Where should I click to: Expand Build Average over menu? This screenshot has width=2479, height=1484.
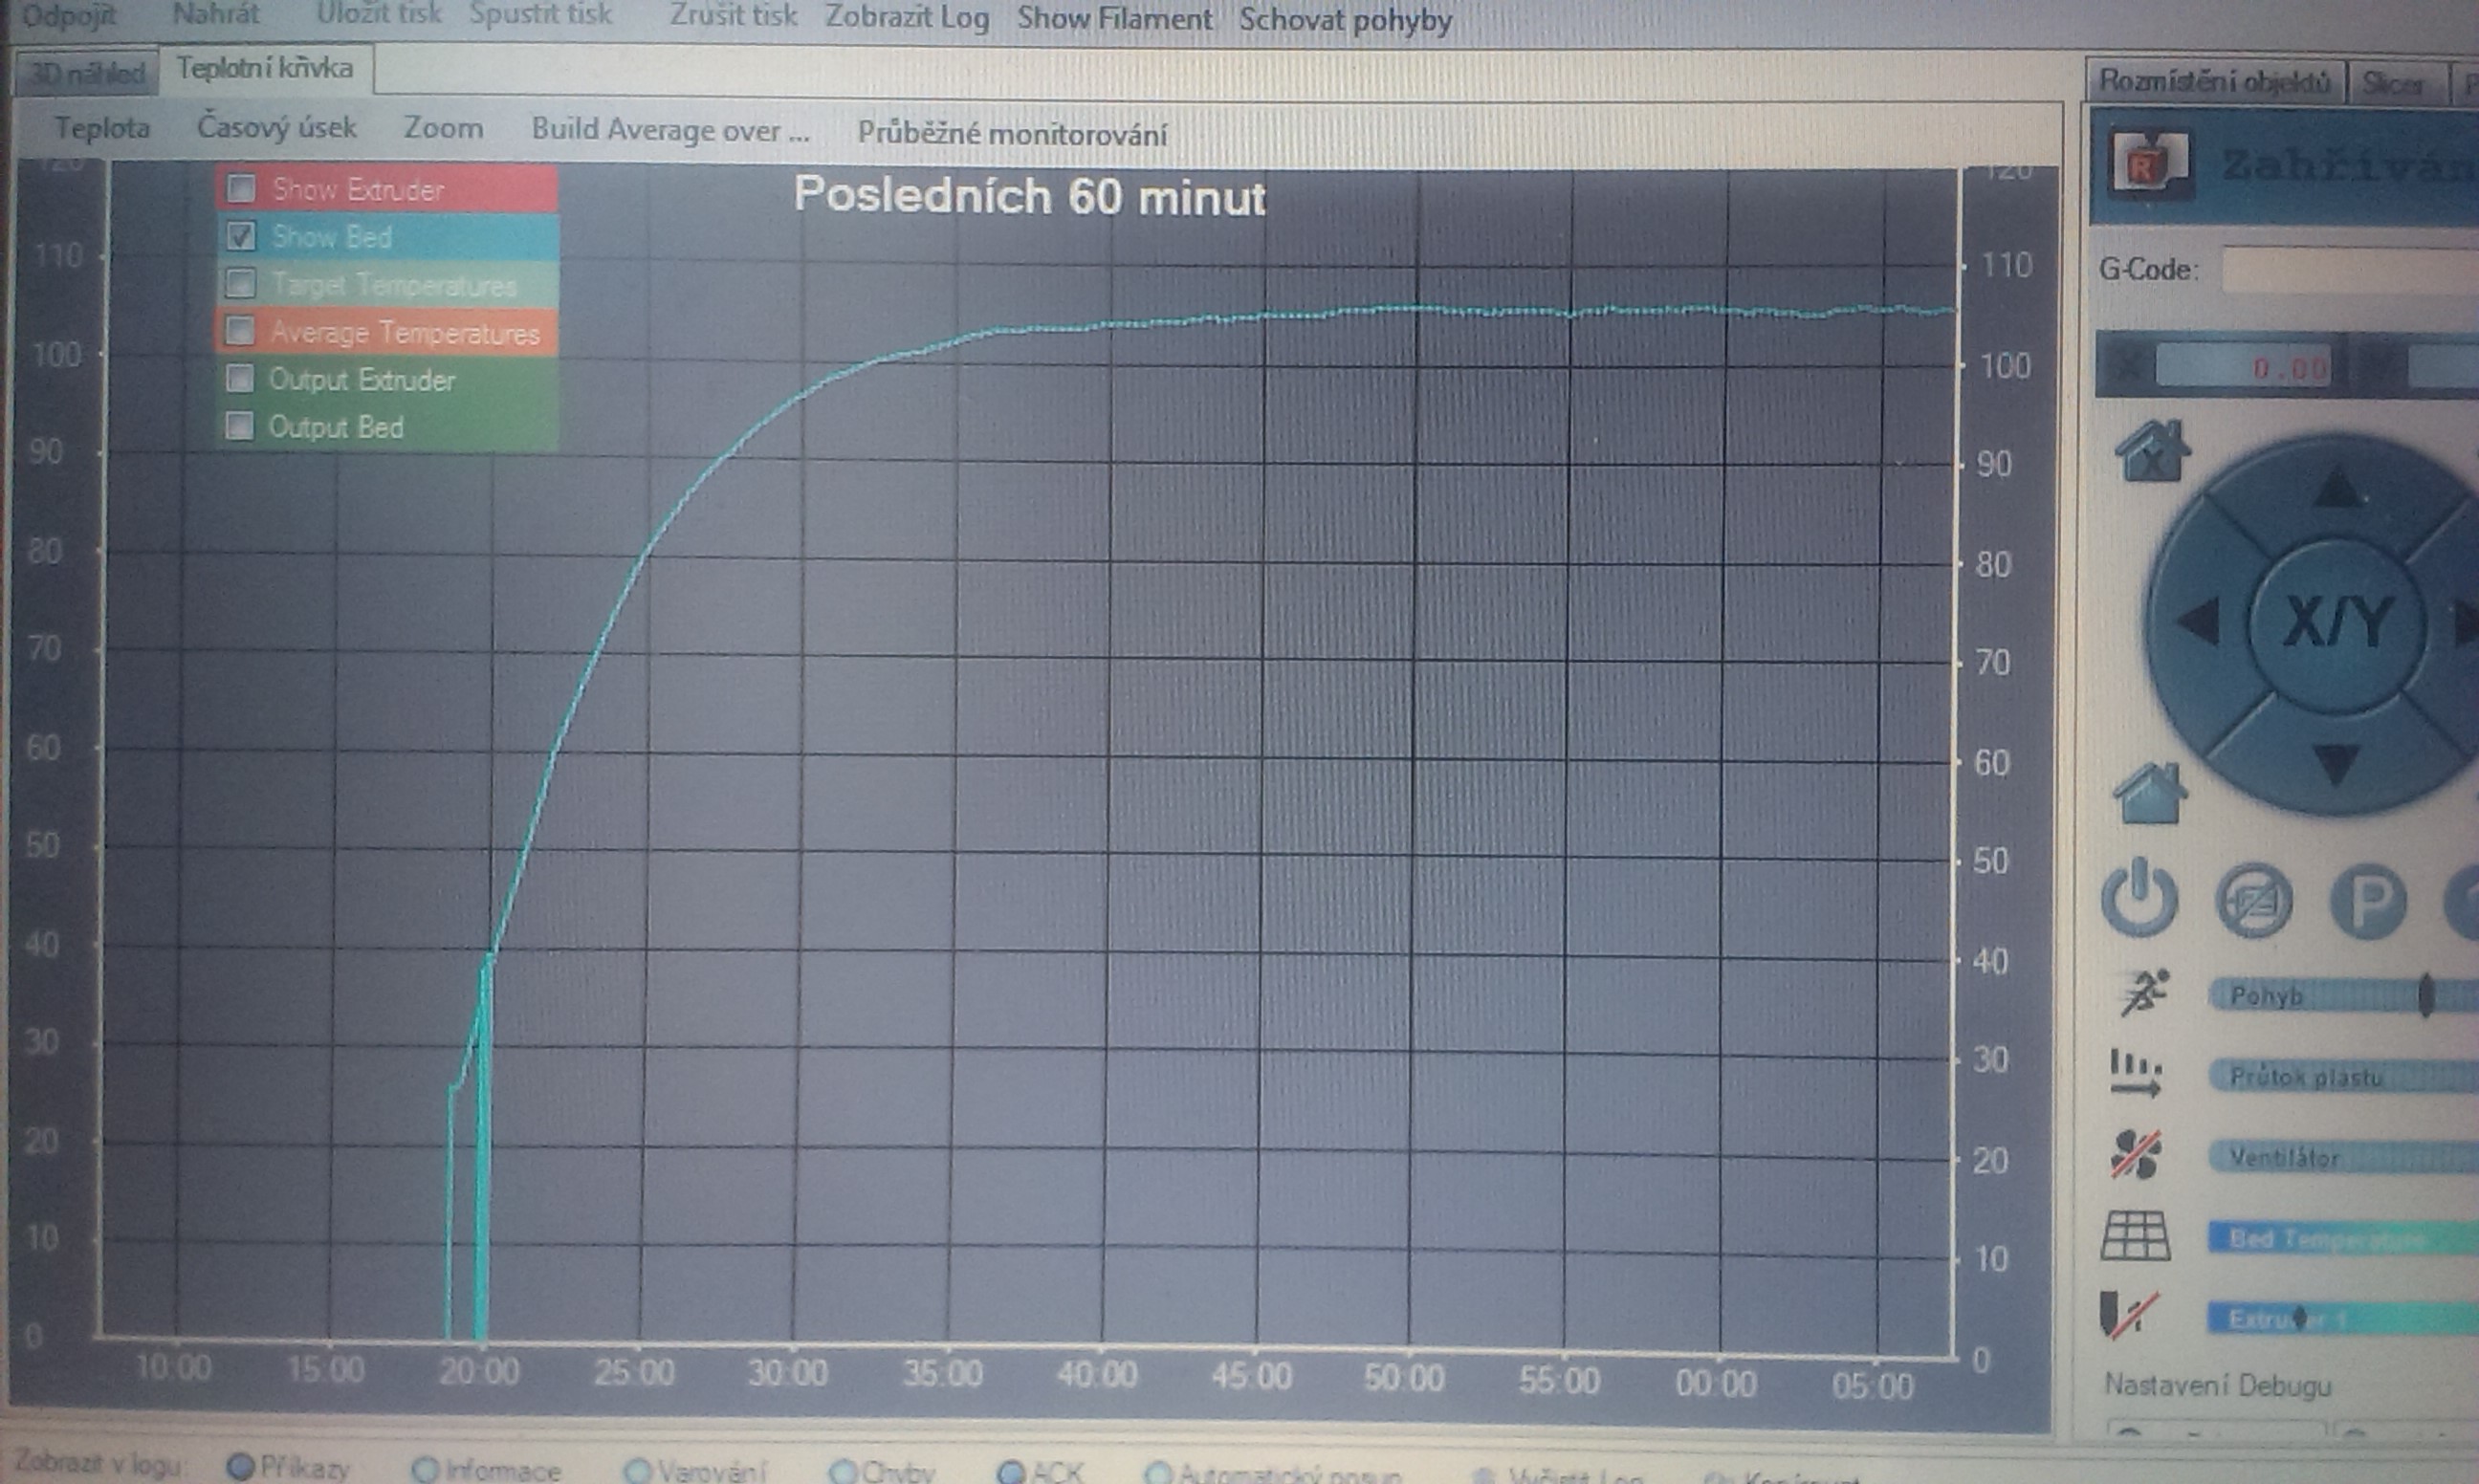click(x=670, y=131)
